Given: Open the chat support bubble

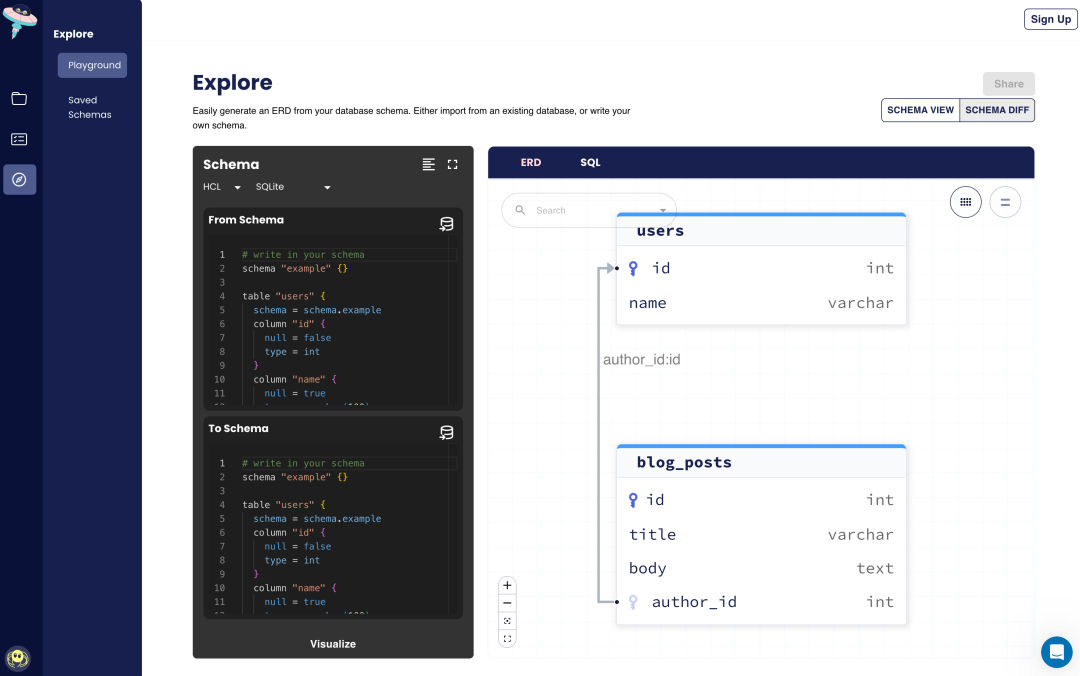Looking at the screenshot, I should point(1057,651).
